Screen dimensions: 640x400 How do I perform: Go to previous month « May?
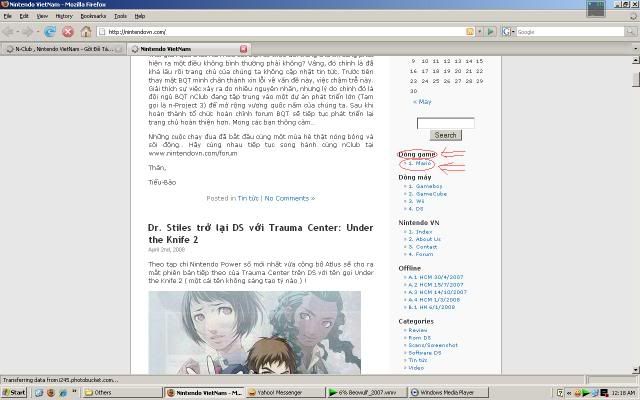[x=422, y=102]
